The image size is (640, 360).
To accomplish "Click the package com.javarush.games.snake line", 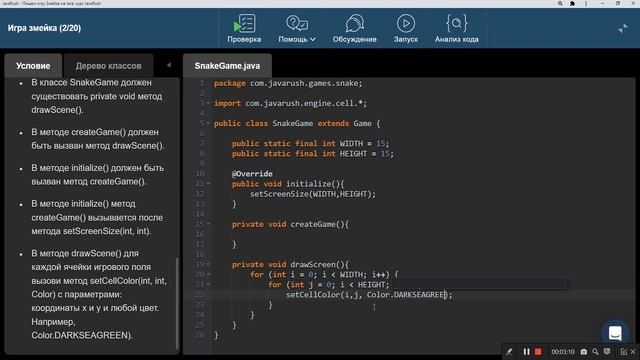I will [x=288, y=83].
